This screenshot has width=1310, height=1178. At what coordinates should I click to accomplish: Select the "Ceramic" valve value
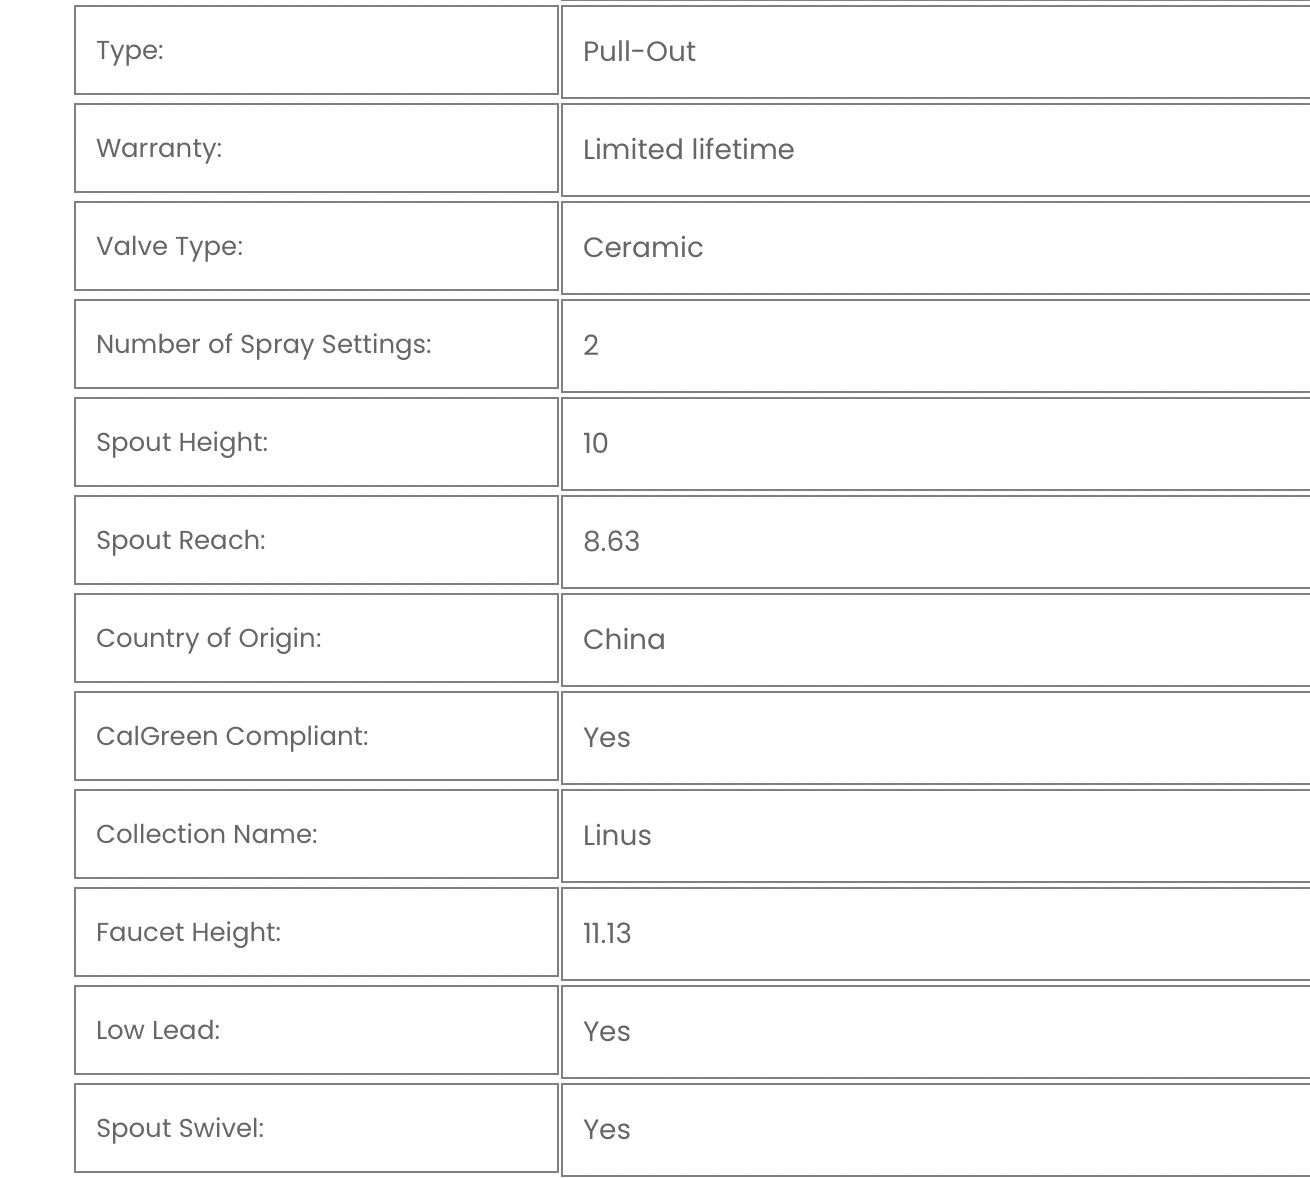(643, 247)
